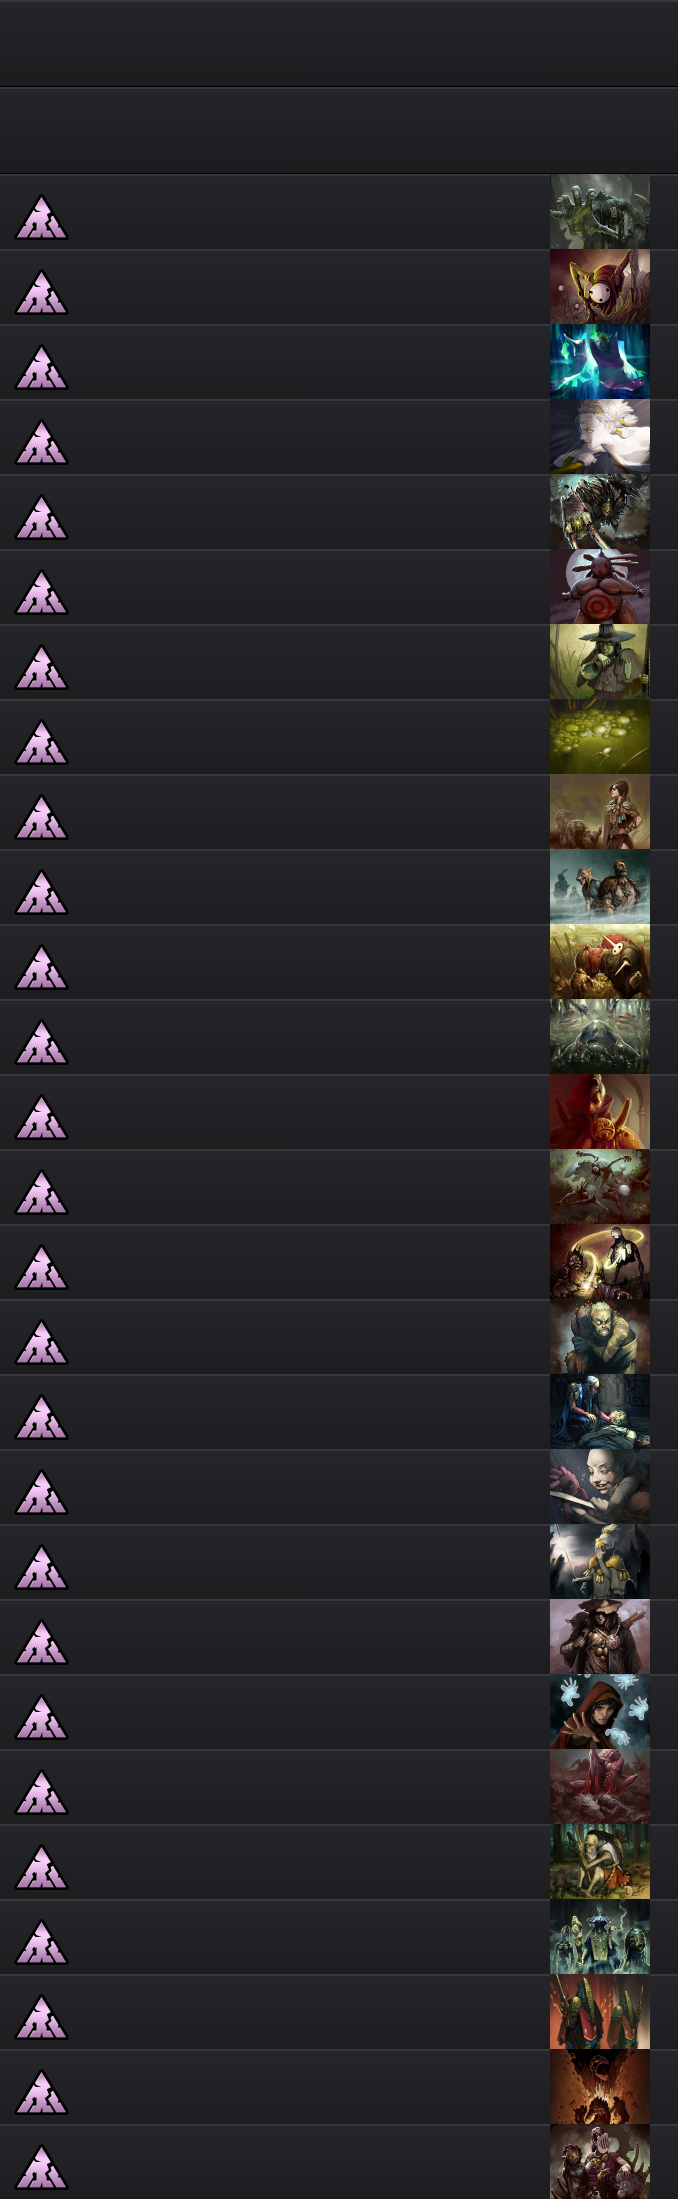678x2199 pixels.
Task: Open the artwork with the bearded men in mist
Action: 600,887
